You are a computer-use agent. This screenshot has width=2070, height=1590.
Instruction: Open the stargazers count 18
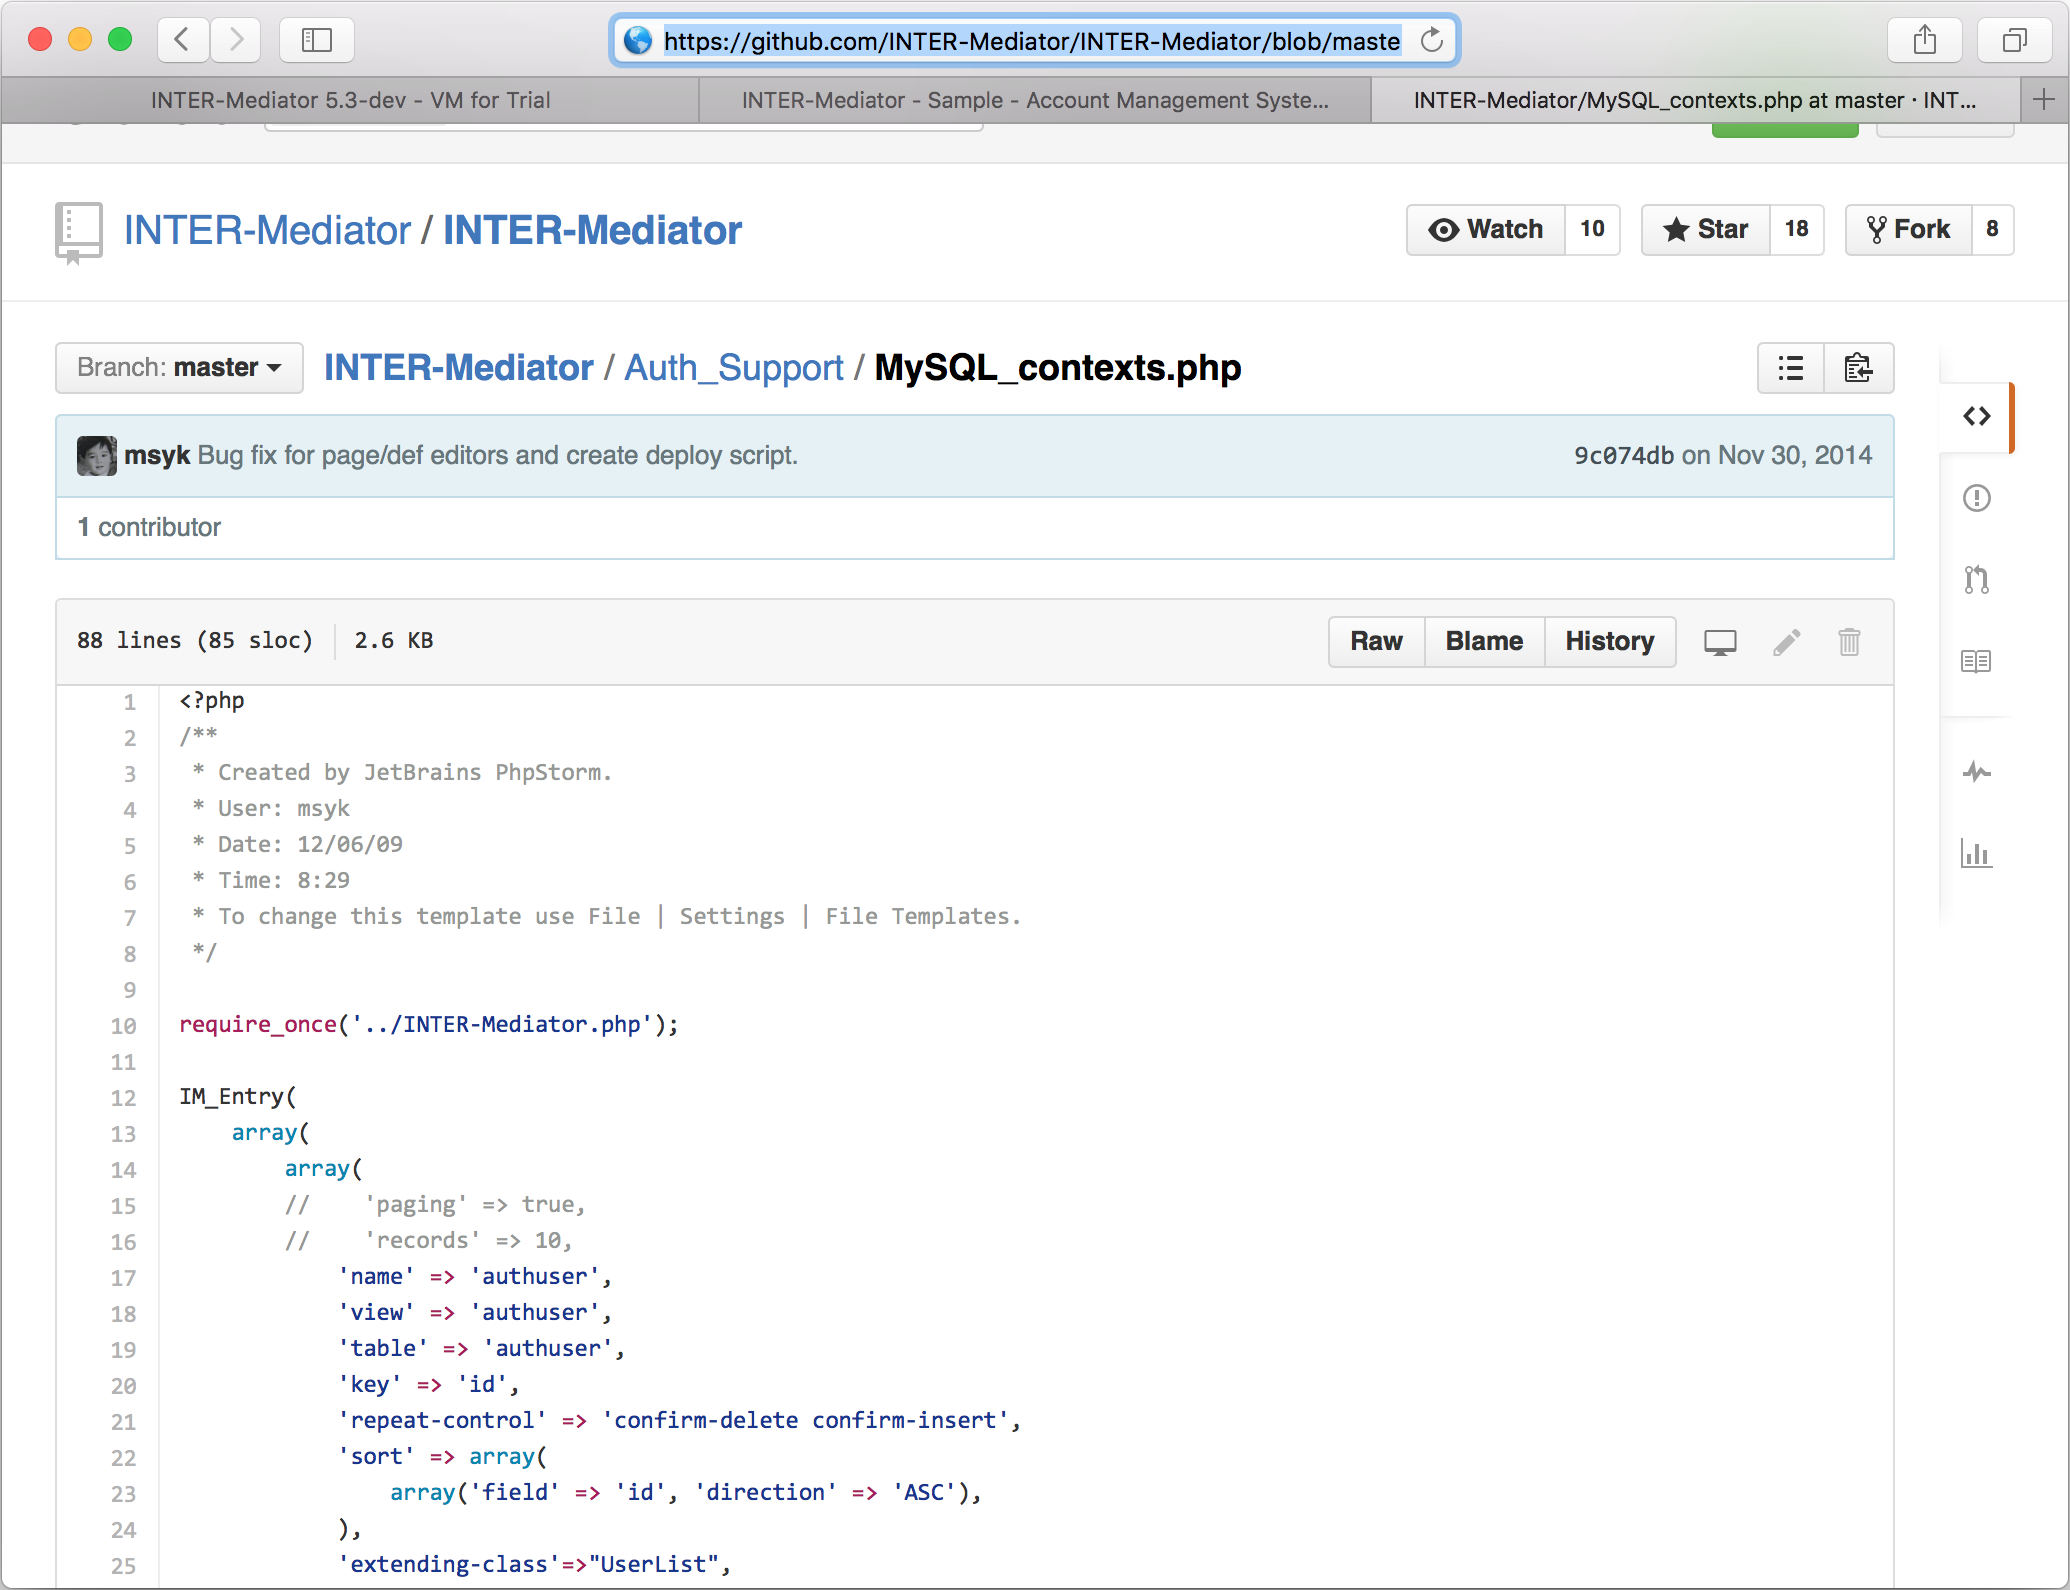tap(1797, 230)
